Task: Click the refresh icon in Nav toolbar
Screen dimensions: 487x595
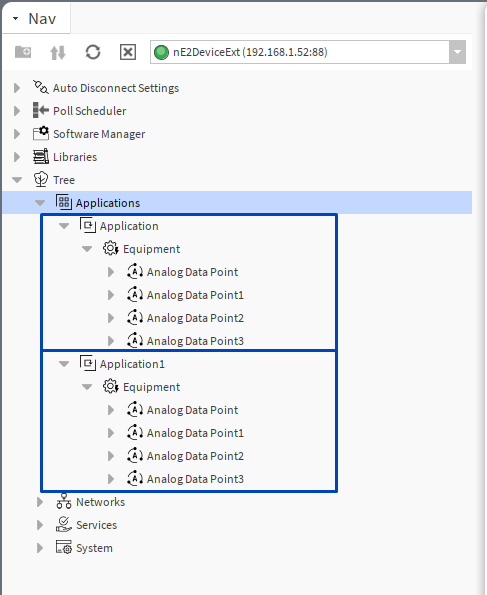Action: click(x=93, y=52)
